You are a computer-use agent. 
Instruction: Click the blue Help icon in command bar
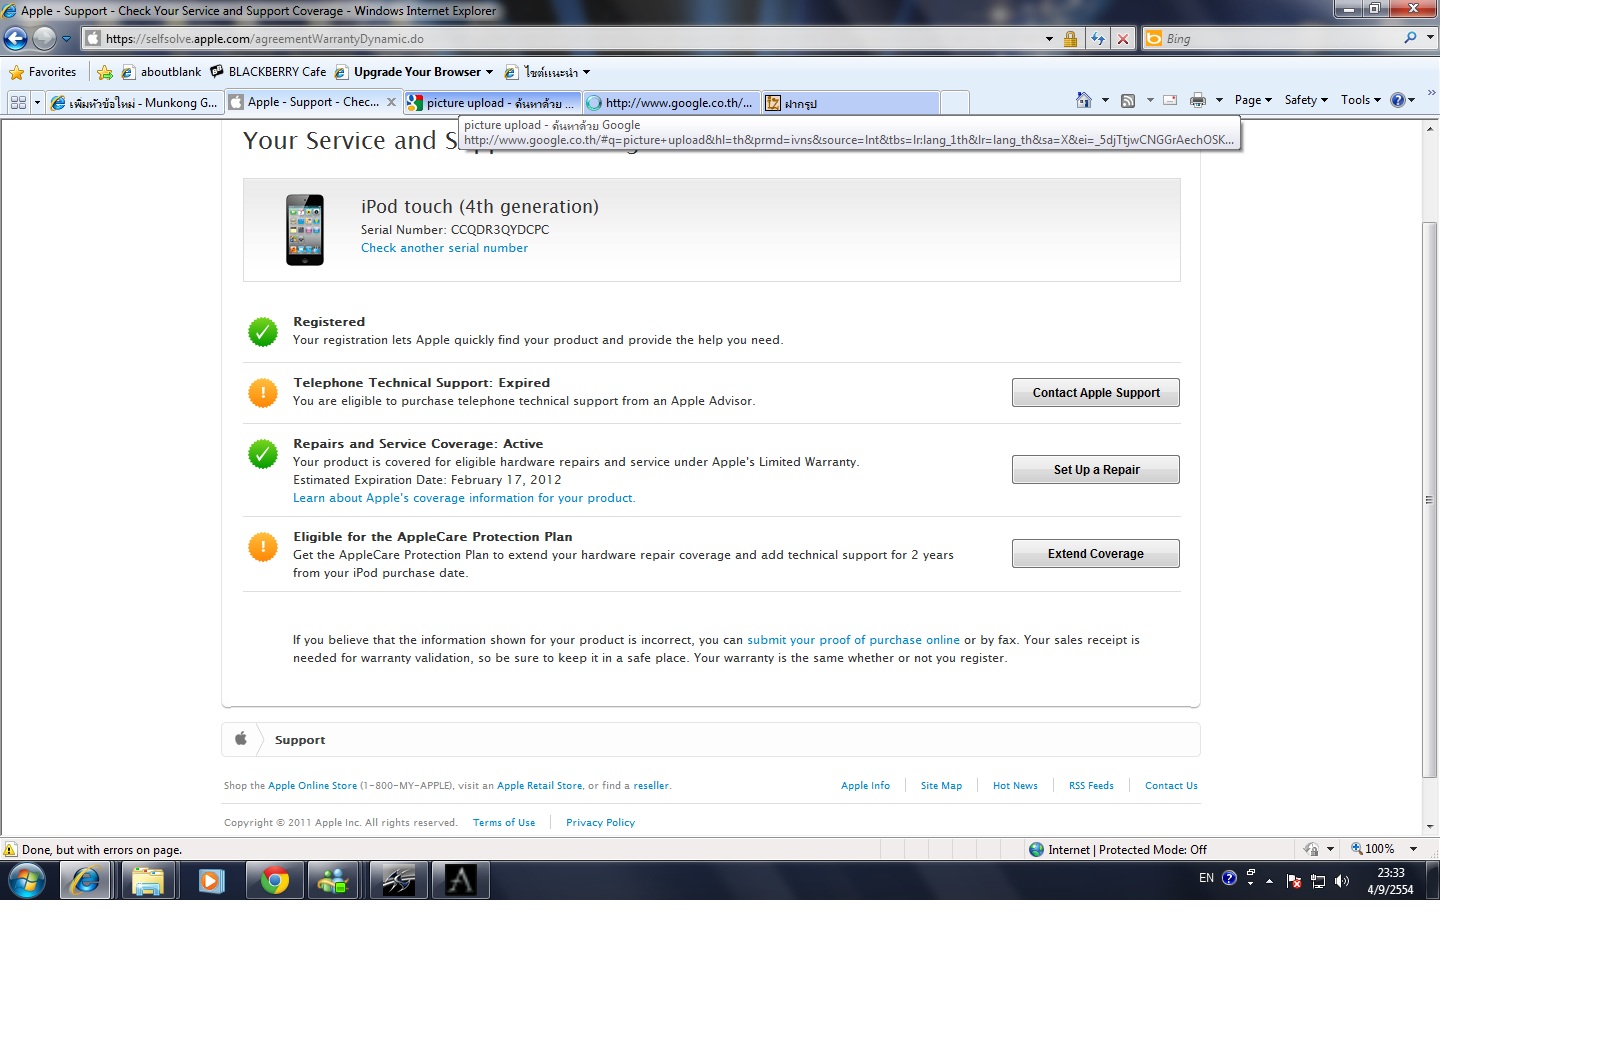[x=1398, y=100]
